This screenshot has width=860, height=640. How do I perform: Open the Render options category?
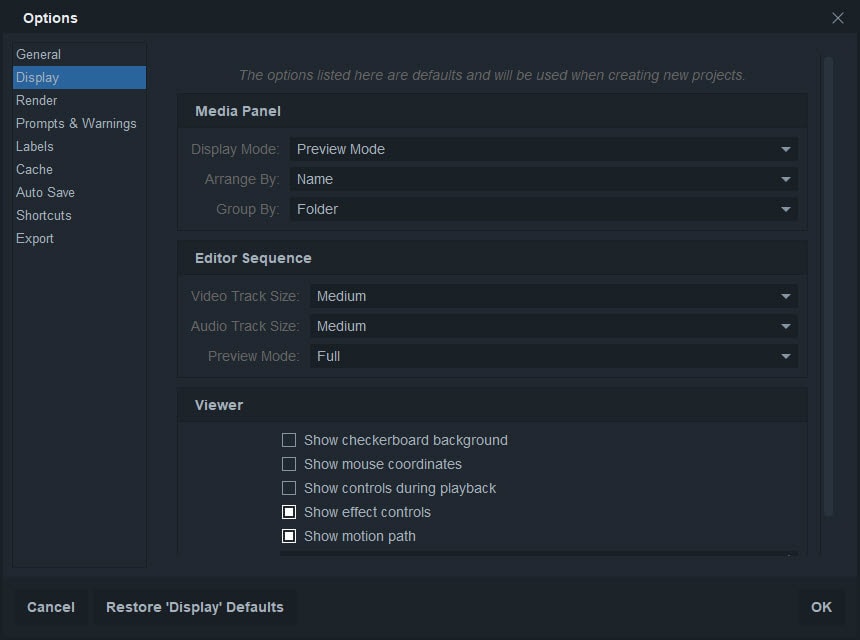[36, 100]
